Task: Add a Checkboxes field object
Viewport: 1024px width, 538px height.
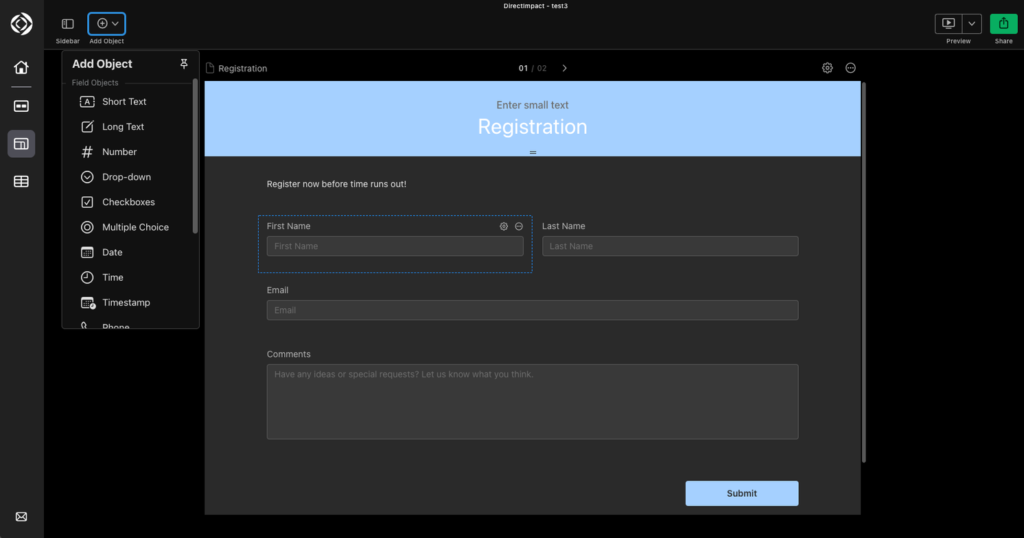Action: (130, 202)
